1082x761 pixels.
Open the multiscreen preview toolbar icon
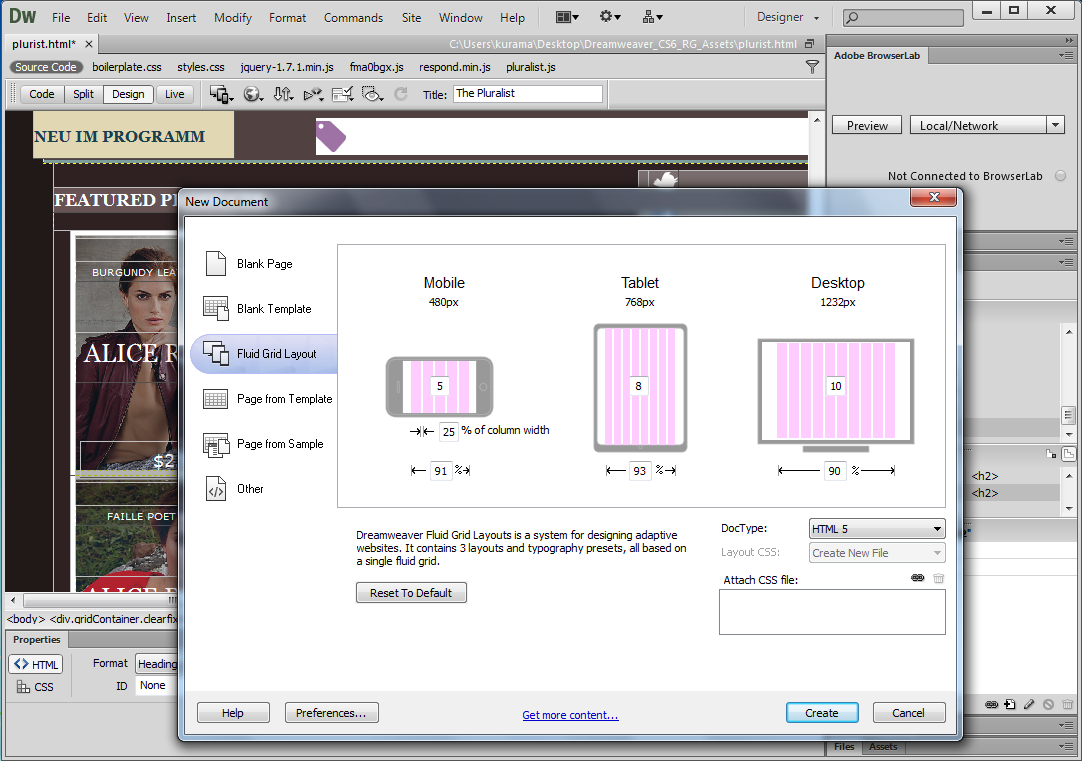point(221,94)
